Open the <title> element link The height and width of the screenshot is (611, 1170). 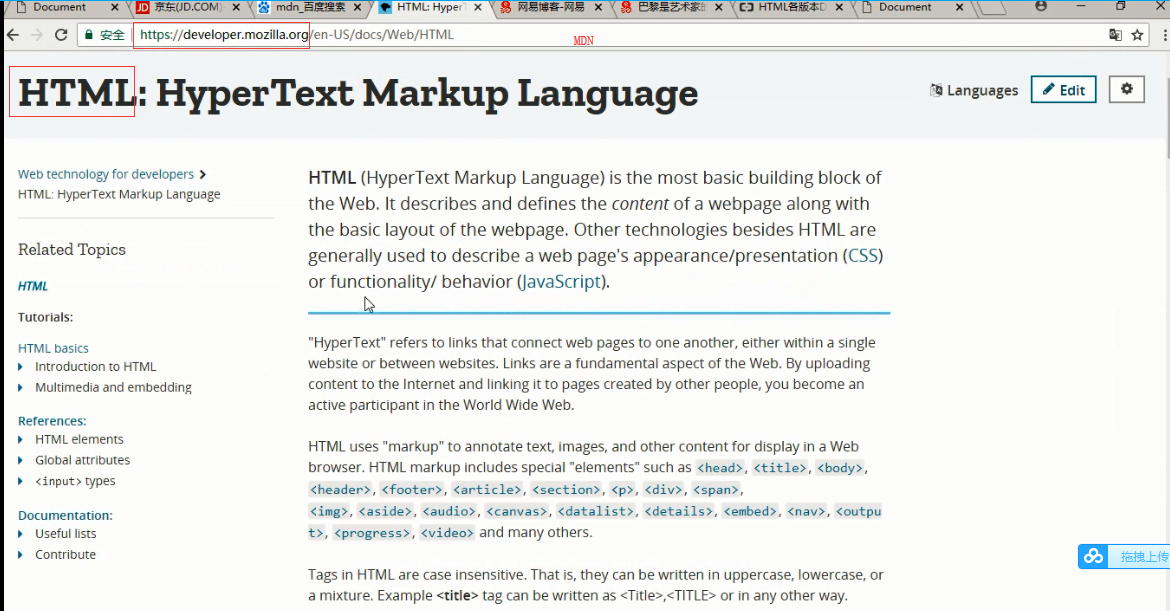pos(780,468)
